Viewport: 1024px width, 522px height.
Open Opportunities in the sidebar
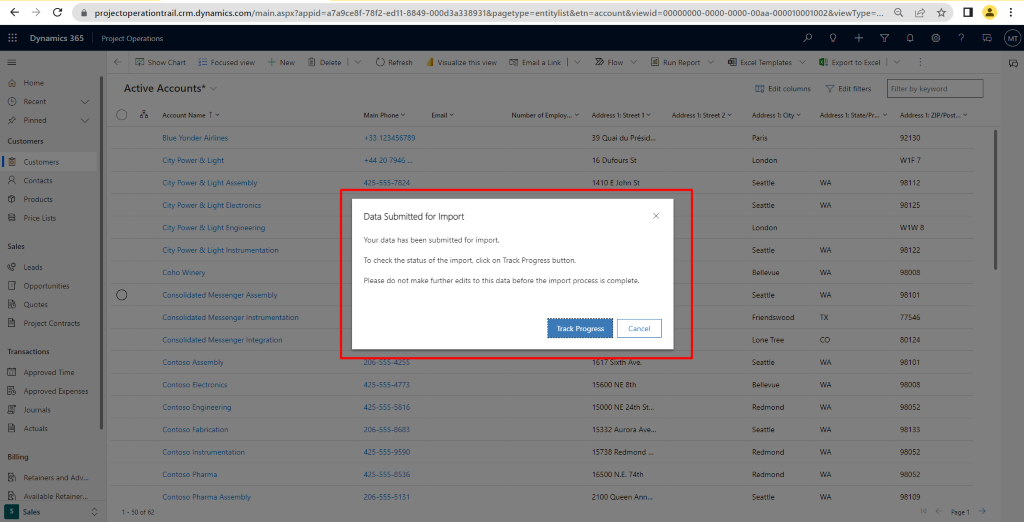pyautogui.click(x=46, y=286)
